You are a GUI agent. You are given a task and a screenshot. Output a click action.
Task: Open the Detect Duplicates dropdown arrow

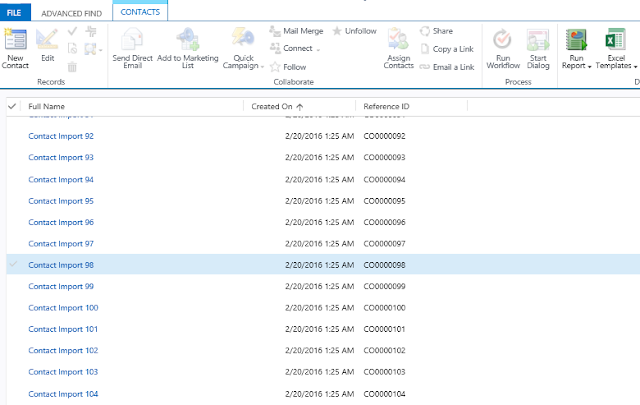(x=100, y=49)
